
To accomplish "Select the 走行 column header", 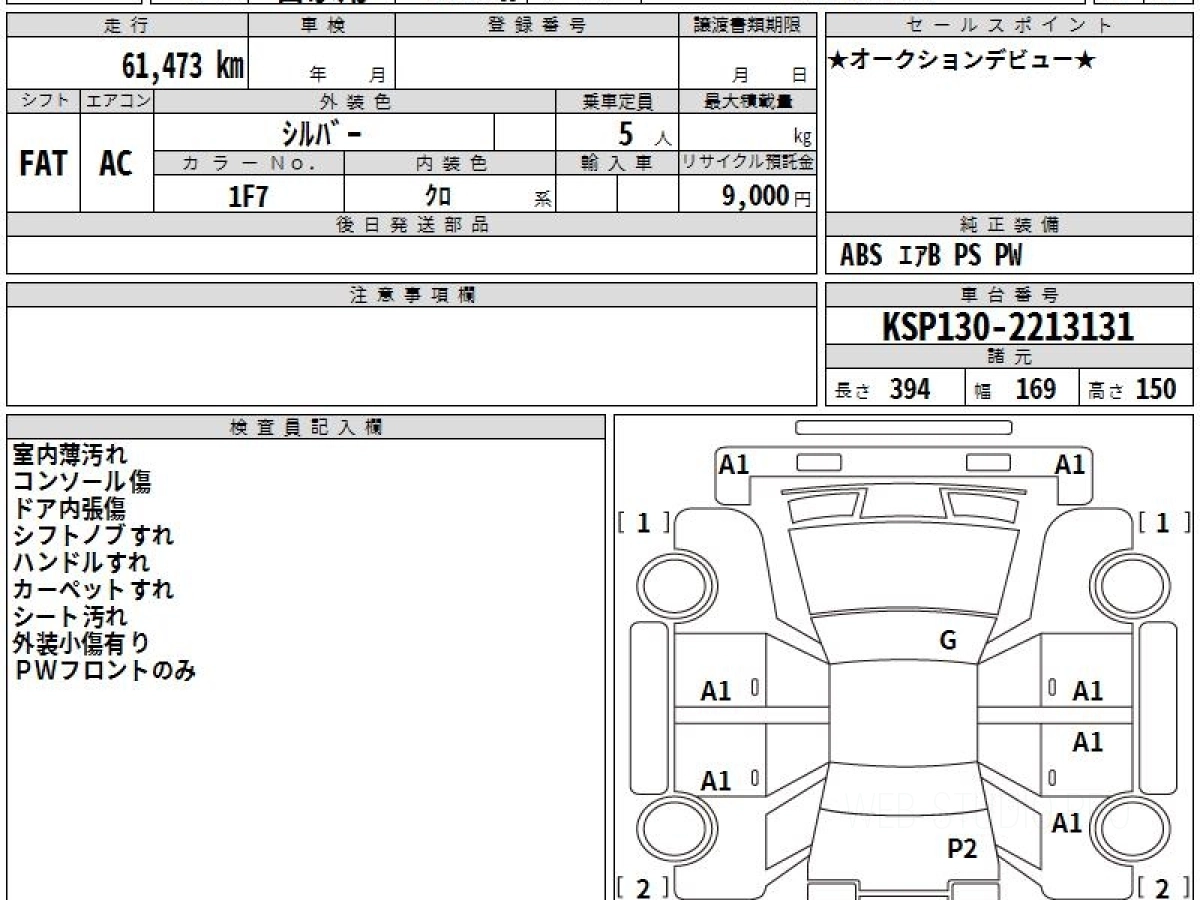I will point(127,26).
